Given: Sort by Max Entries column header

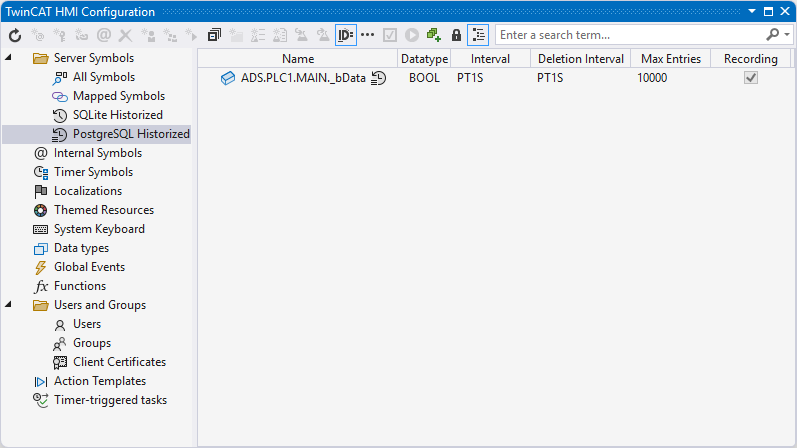Looking at the screenshot, I should tap(671, 59).
